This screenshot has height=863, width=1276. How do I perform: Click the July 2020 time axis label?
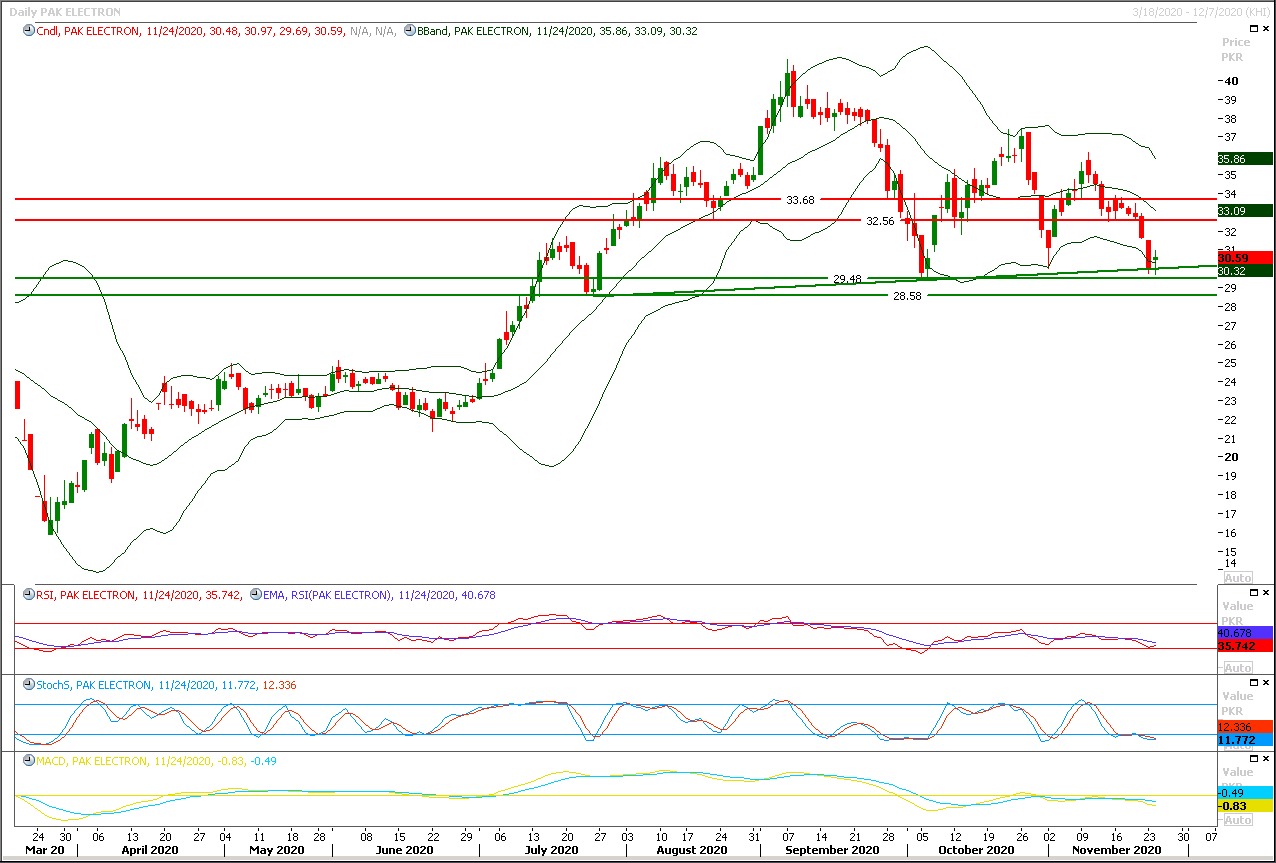tap(551, 849)
